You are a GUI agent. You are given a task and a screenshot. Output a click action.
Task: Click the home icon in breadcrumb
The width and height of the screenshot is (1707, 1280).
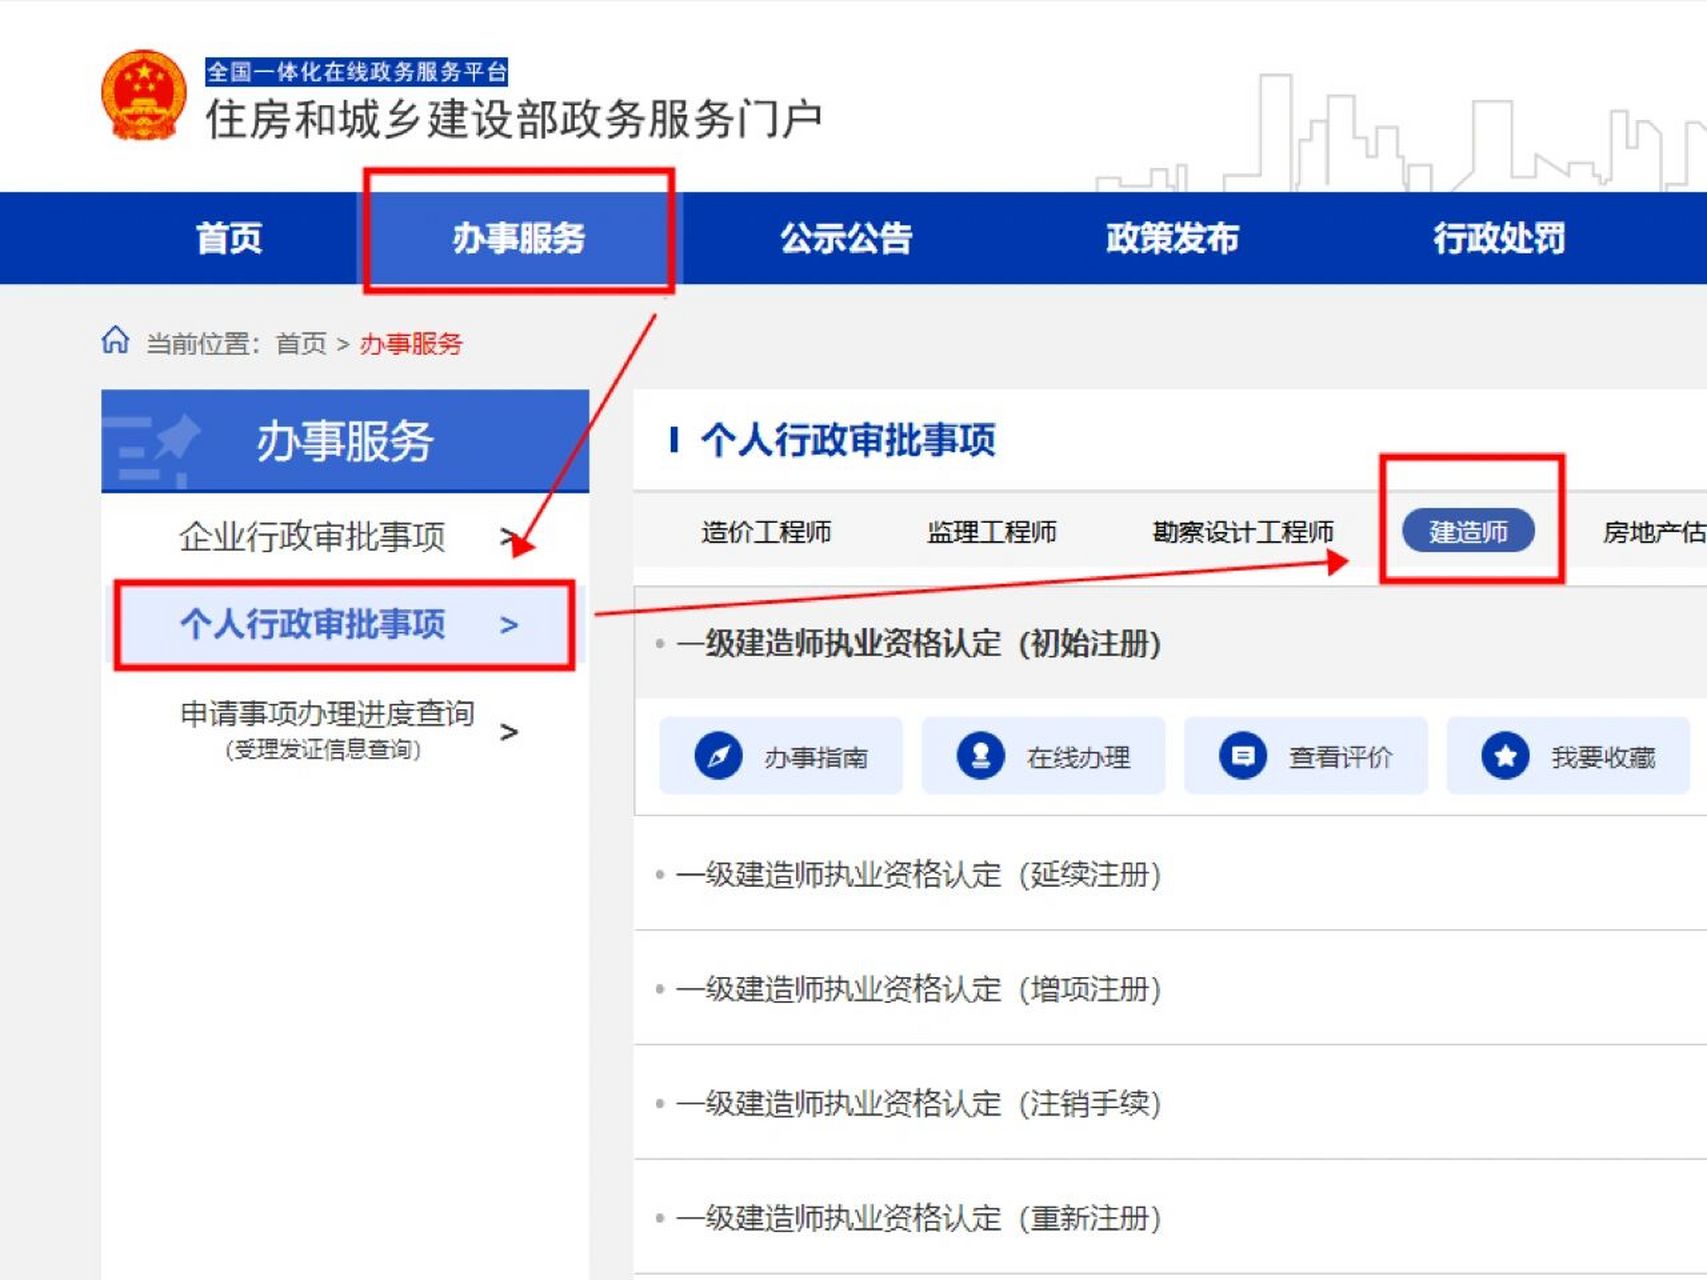115,341
